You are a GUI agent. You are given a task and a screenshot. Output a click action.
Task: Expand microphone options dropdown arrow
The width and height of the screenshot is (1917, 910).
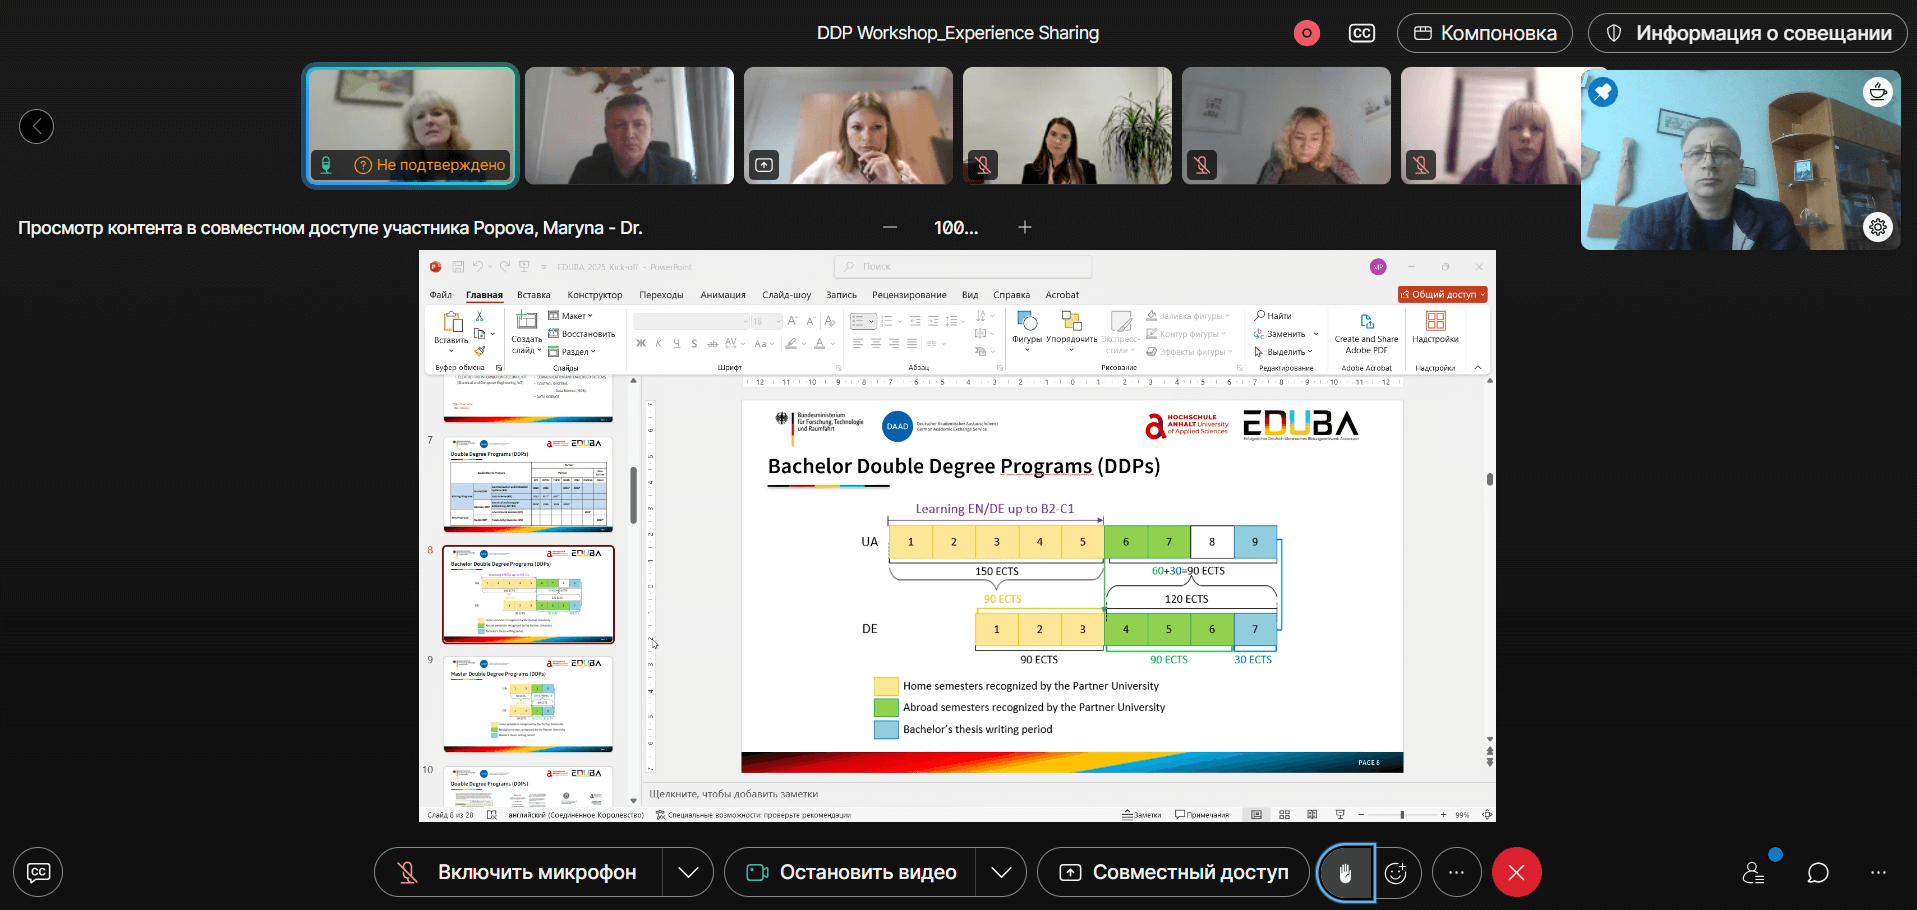point(688,873)
